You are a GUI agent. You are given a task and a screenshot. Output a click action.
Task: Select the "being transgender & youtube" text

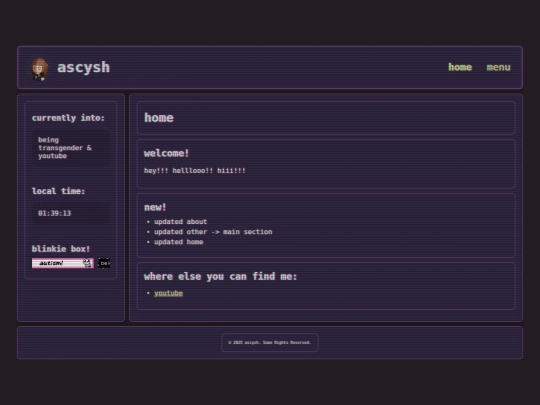[65, 148]
